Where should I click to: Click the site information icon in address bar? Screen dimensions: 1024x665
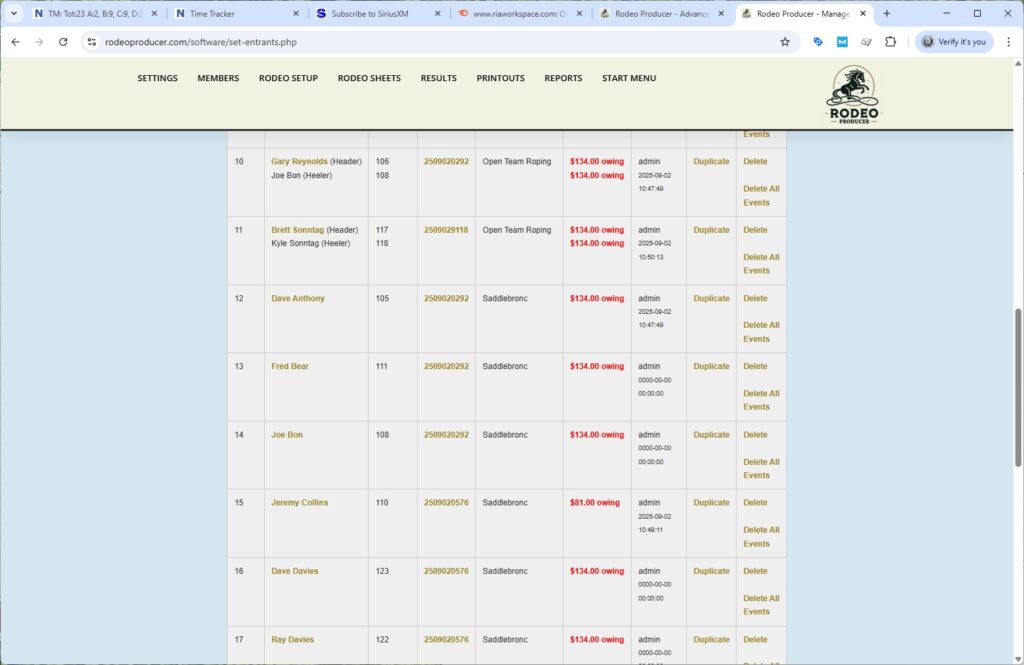click(91, 43)
